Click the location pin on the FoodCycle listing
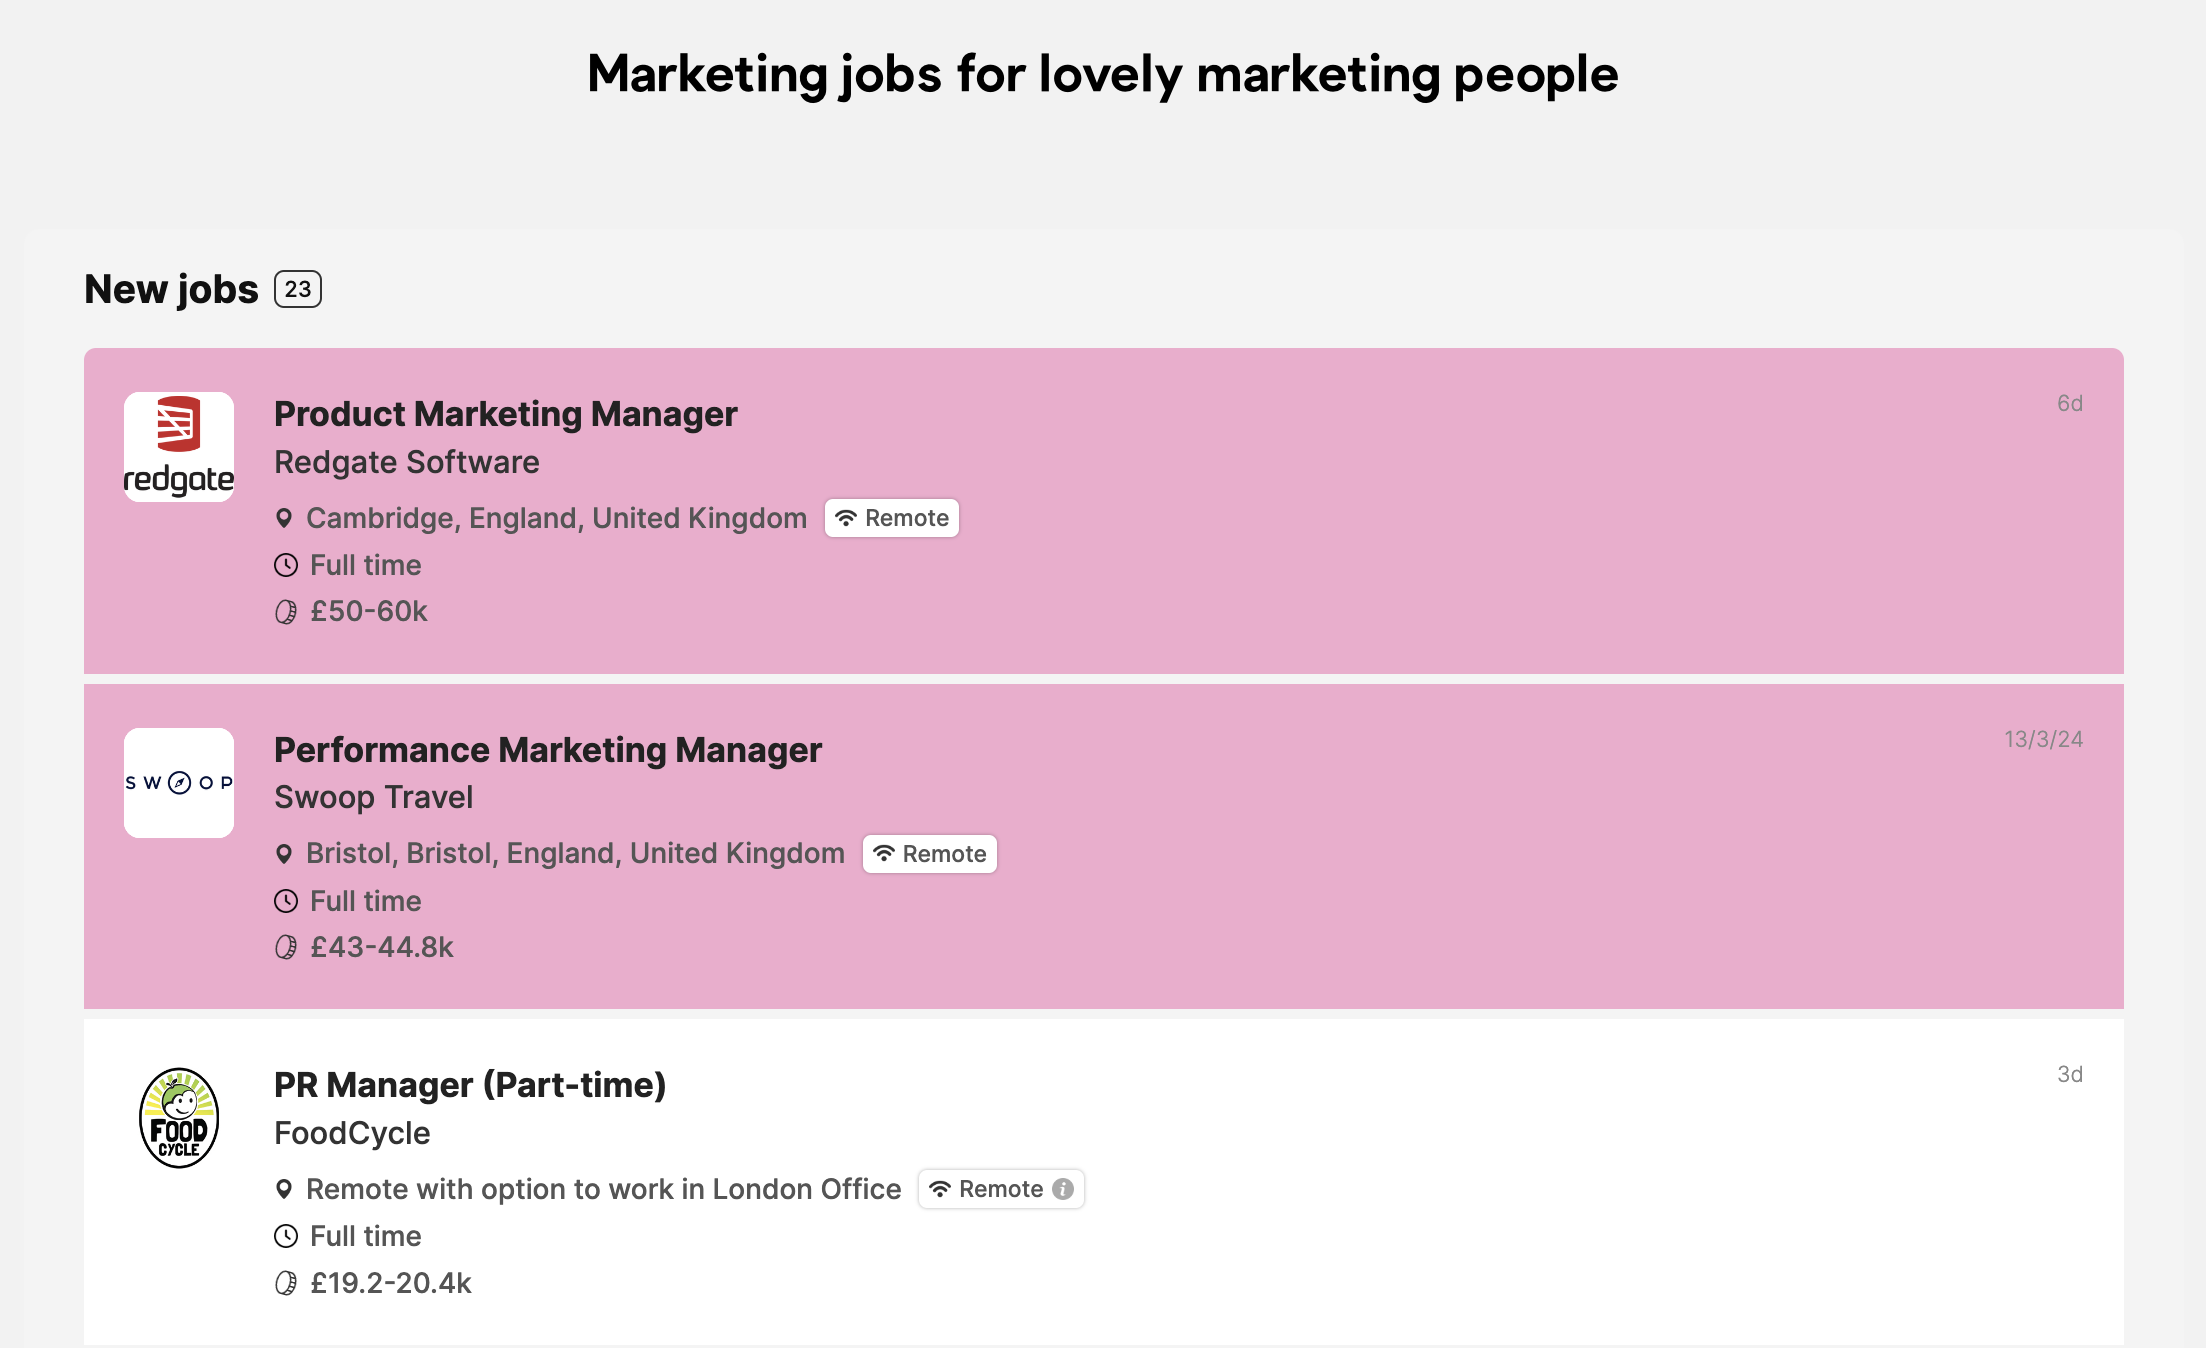The height and width of the screenshot is (1348, 2206). (285, 1189)
